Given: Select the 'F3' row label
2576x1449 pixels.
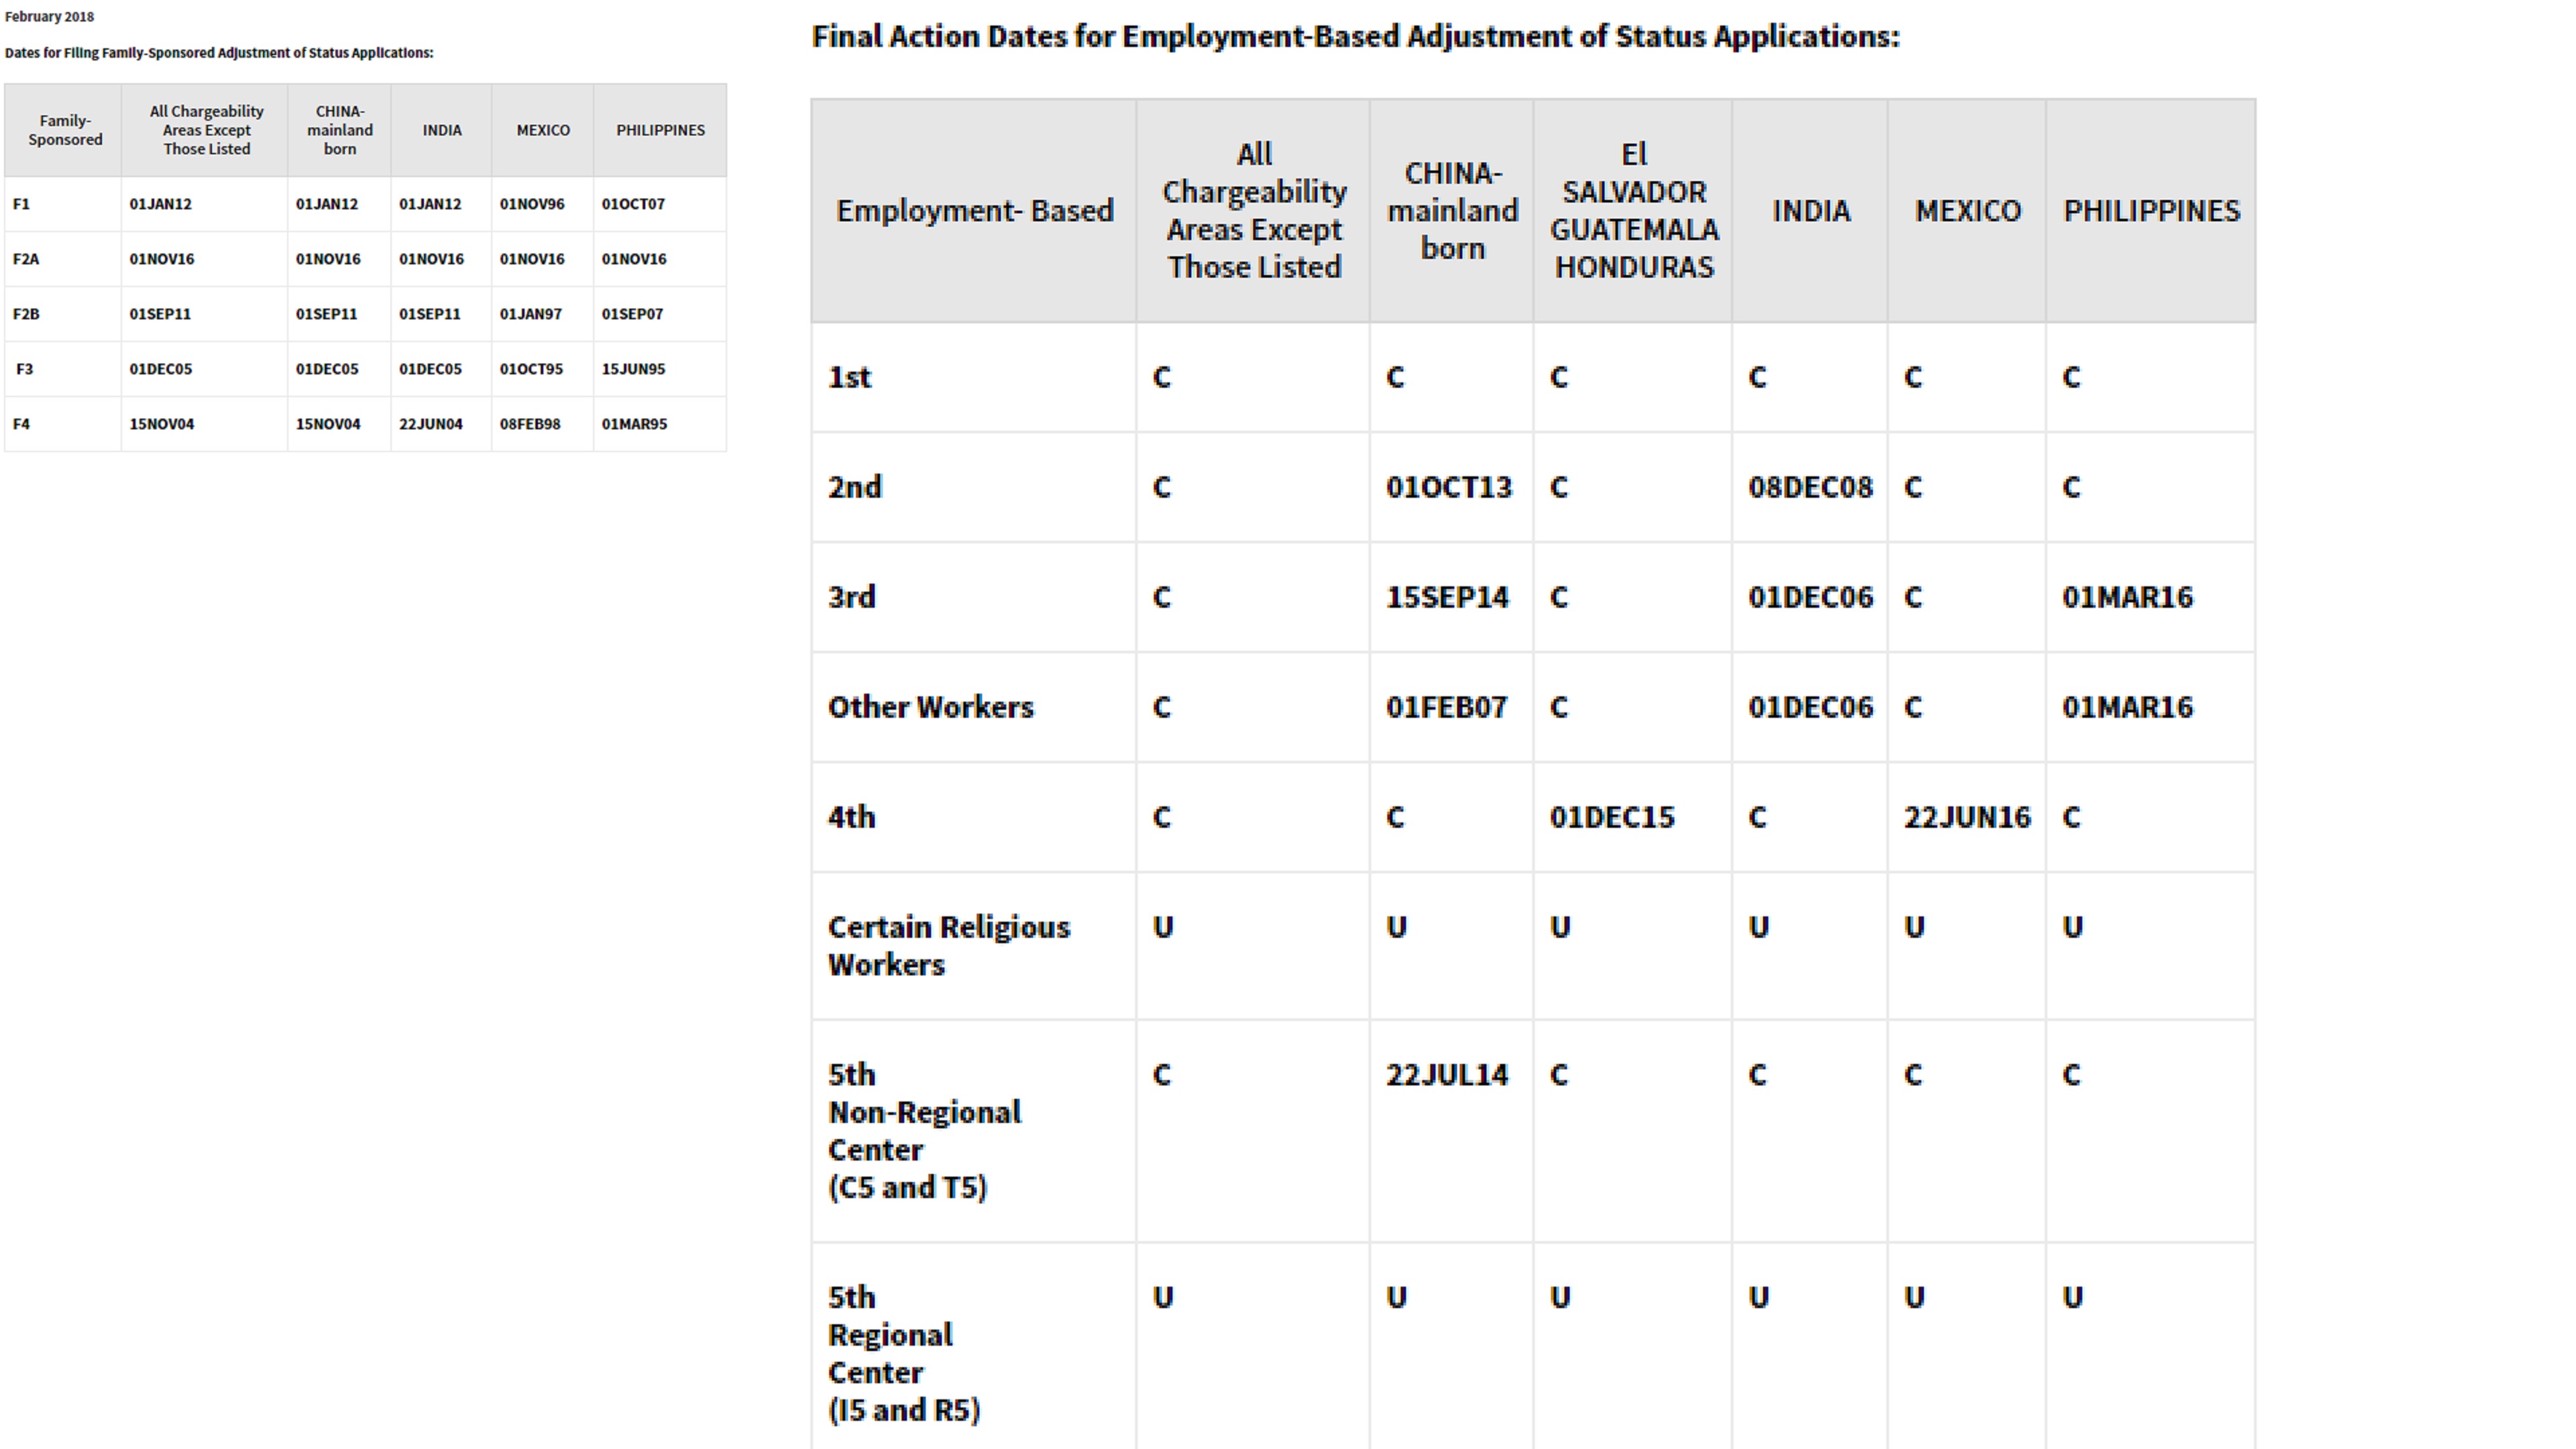Looking at the screenshot, I should pyautogui.click(x=24, y=369).
